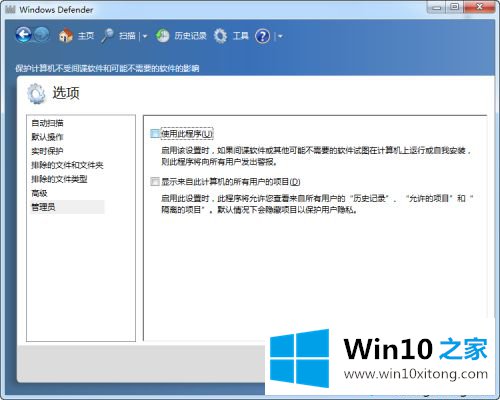Go back with the blue back arrow

point(24,35)
